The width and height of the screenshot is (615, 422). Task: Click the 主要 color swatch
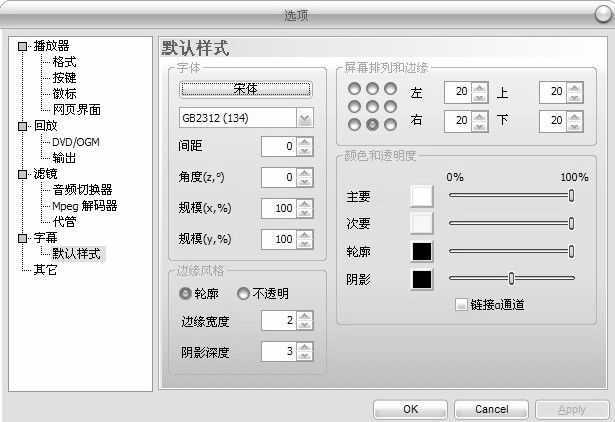(421, 196)
